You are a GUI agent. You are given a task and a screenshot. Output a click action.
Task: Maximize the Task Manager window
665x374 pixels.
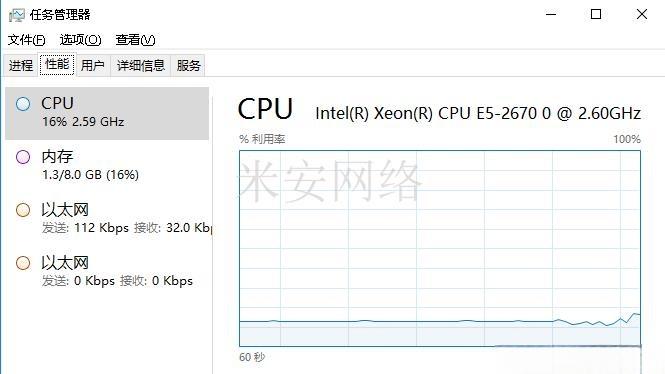click(x=596, y=14)
